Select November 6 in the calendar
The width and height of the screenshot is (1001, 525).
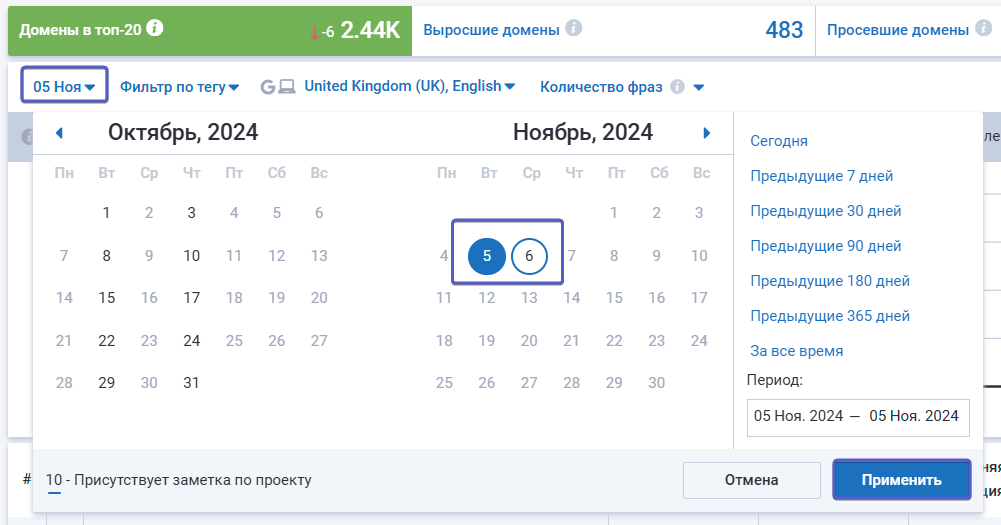529,256
